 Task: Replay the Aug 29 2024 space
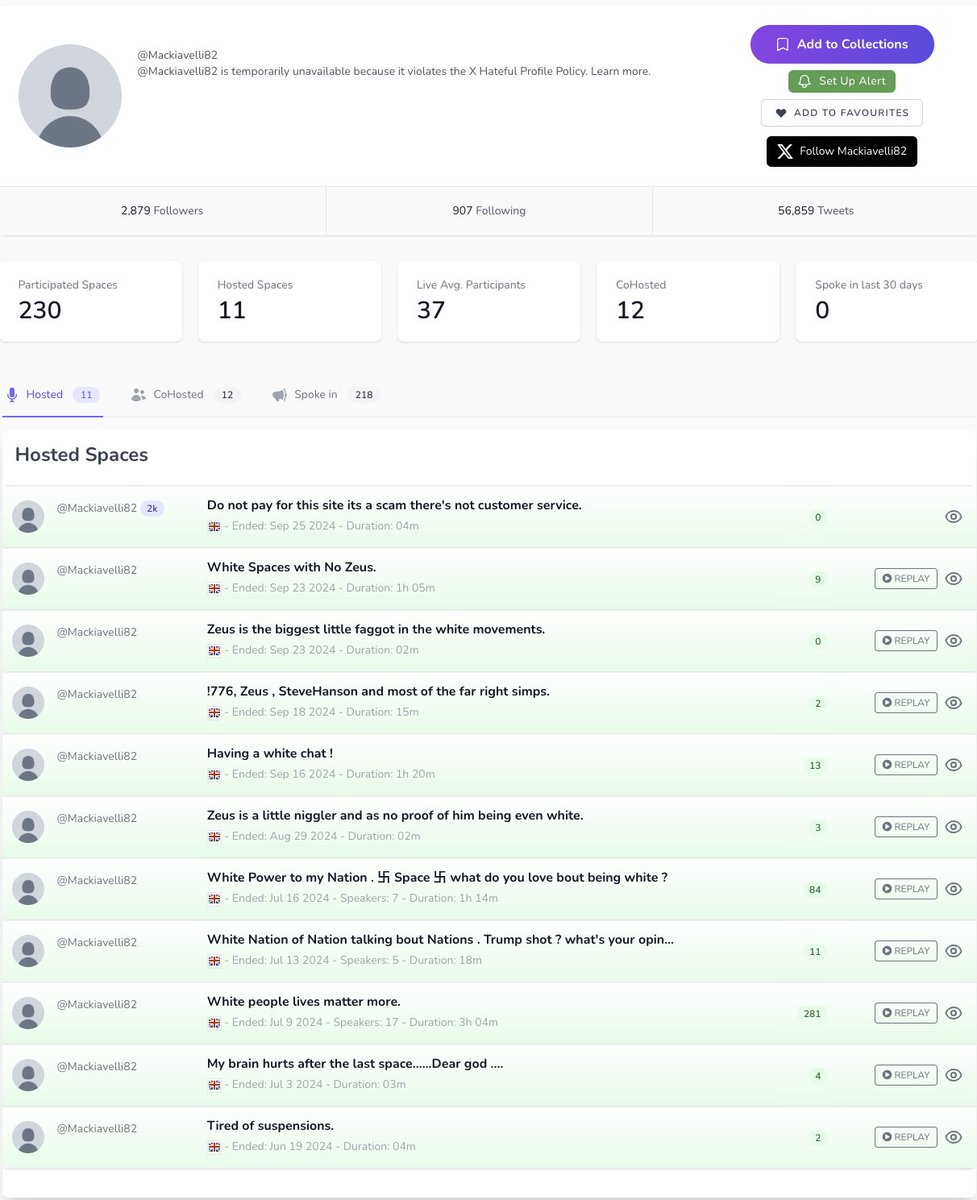coord(906,827)
